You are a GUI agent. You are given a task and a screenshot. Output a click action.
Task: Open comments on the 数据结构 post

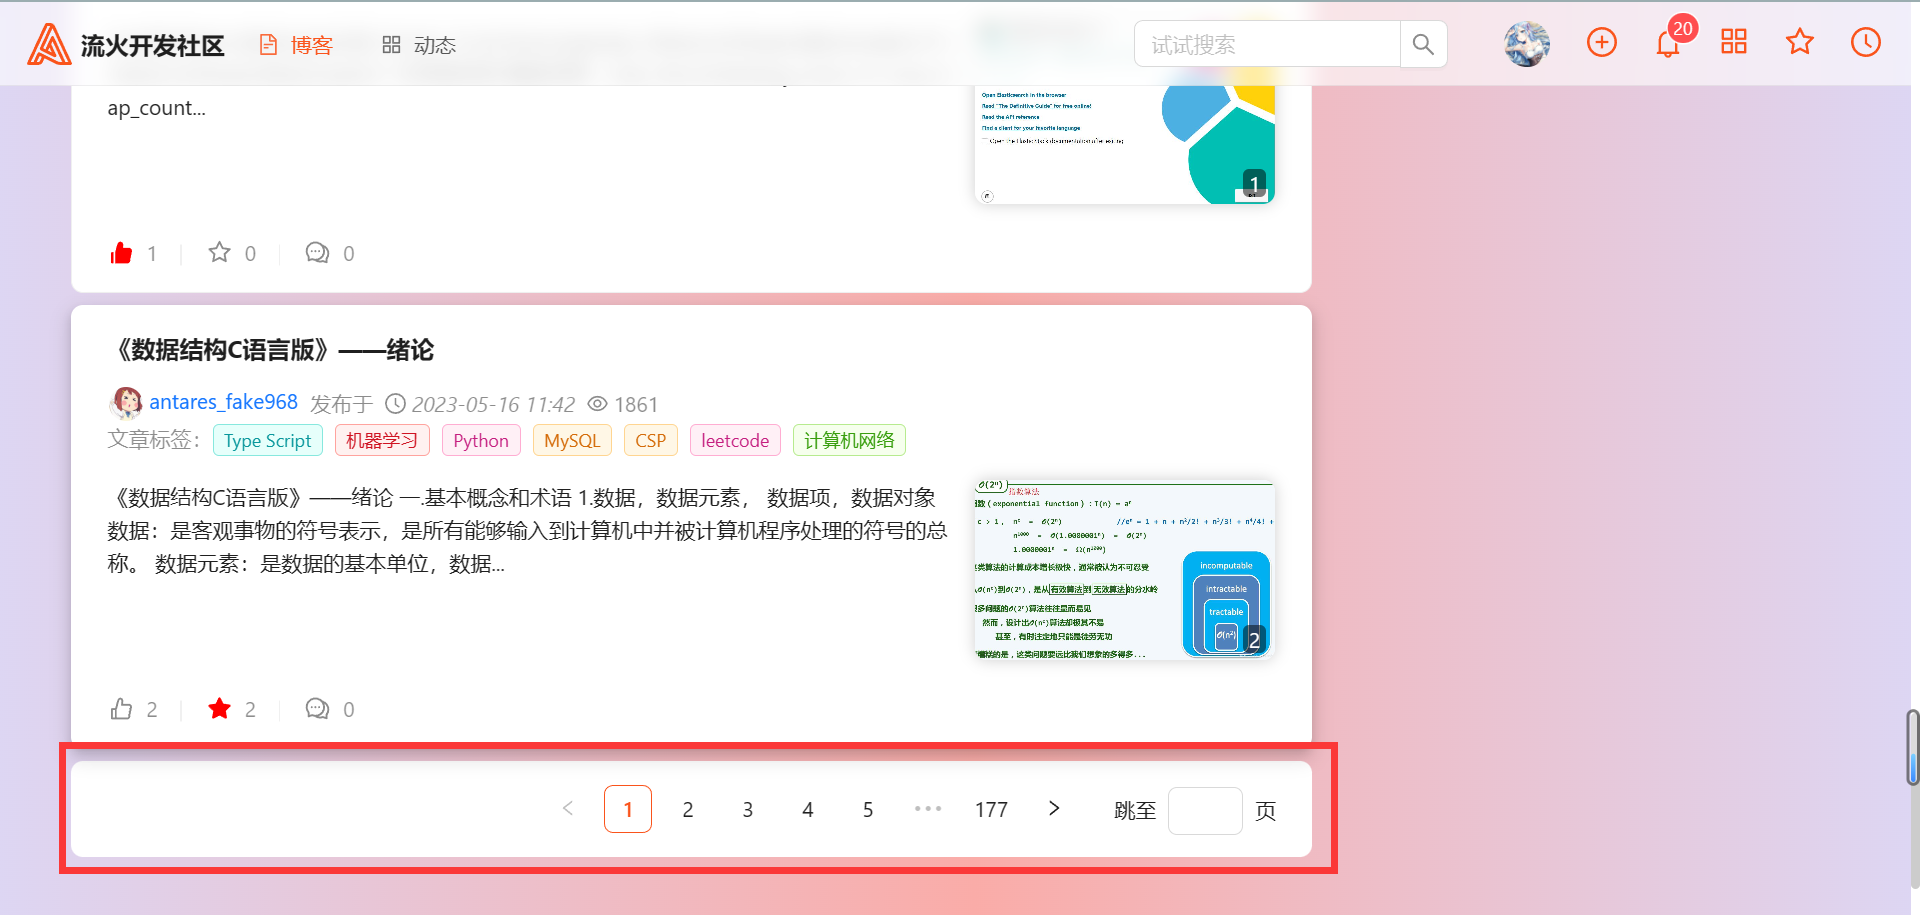317,709
